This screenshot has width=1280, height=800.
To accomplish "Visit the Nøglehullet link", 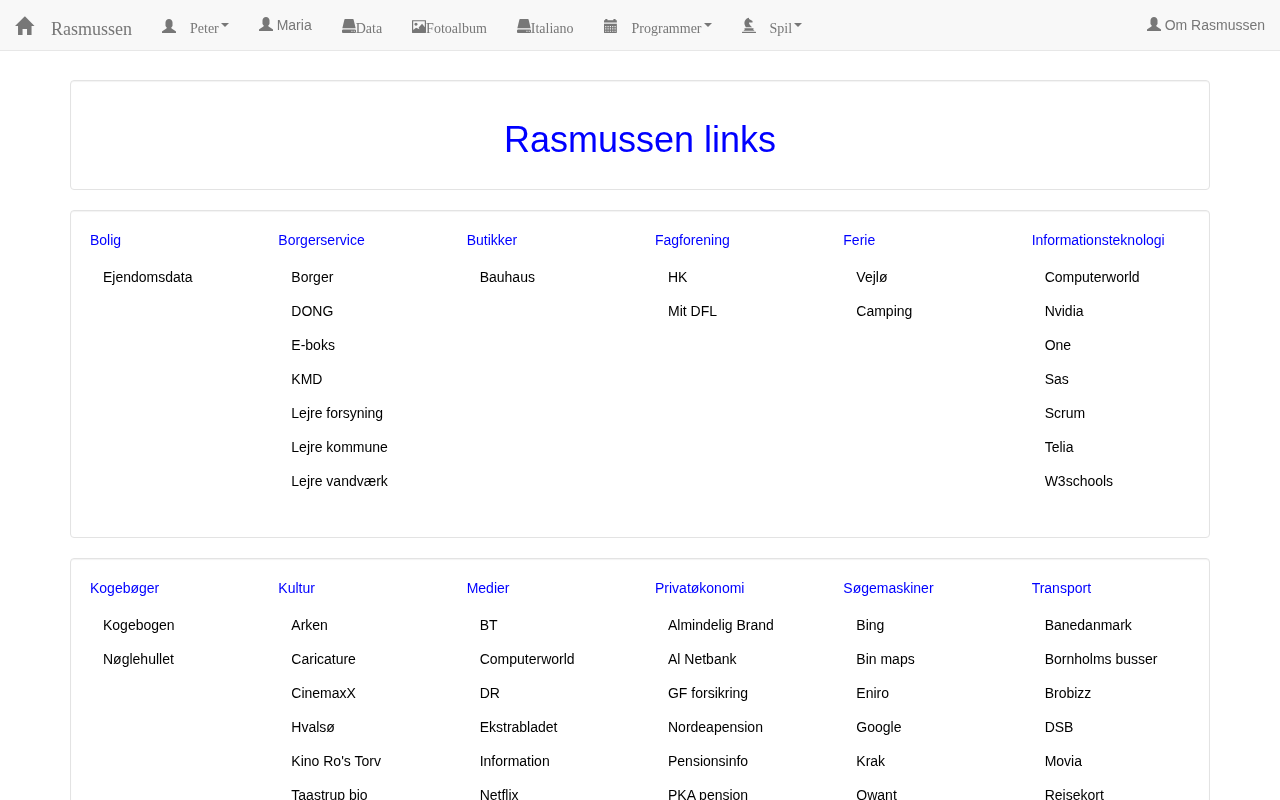I will 138,659.
